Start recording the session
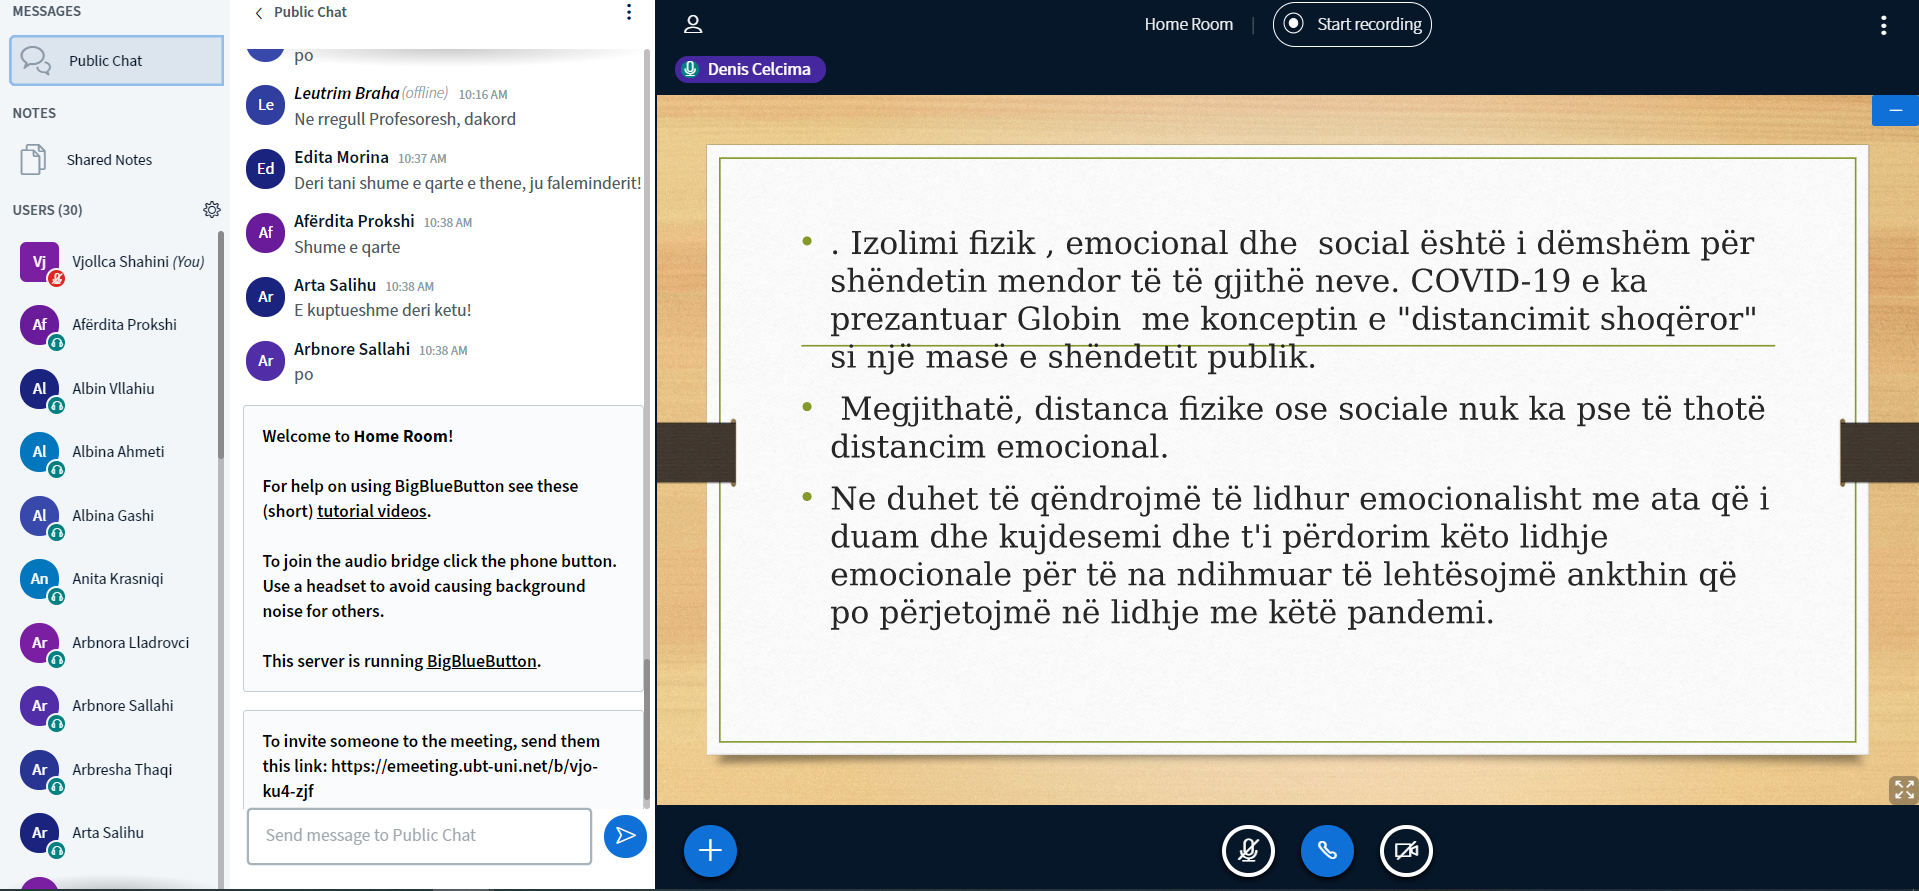The height and width of the screenshot is (891, 1919). (x=1352, y=25)
